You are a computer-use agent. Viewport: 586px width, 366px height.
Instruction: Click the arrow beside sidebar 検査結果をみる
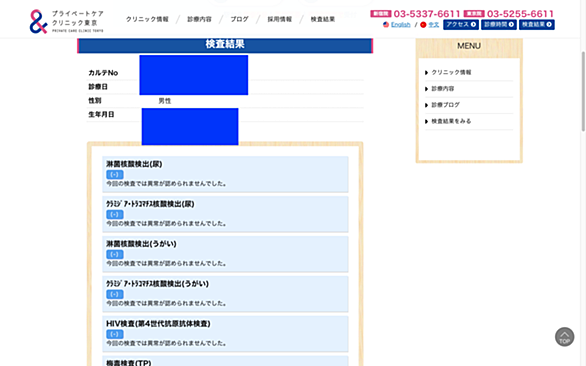point(426,122)
